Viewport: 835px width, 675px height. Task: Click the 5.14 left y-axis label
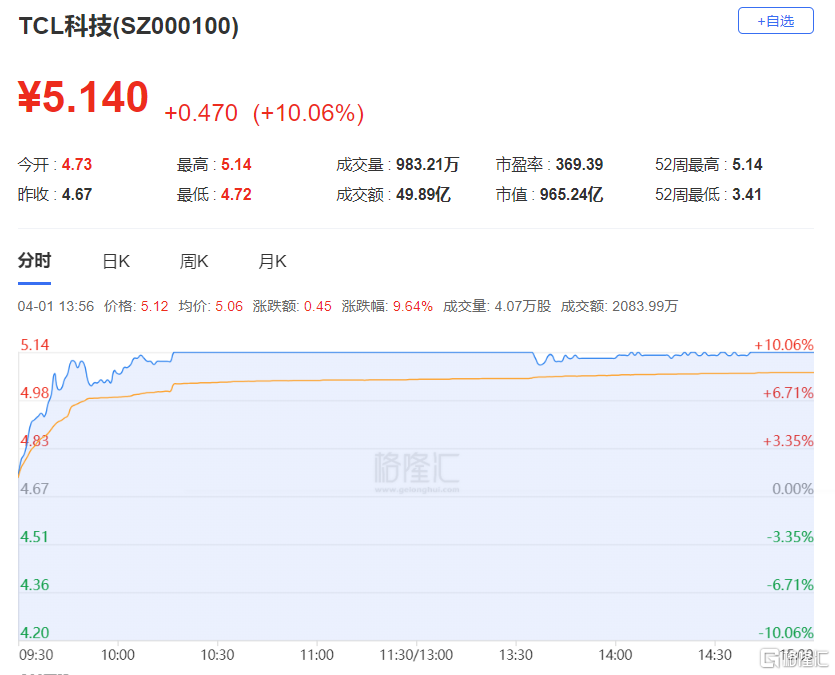35,345
